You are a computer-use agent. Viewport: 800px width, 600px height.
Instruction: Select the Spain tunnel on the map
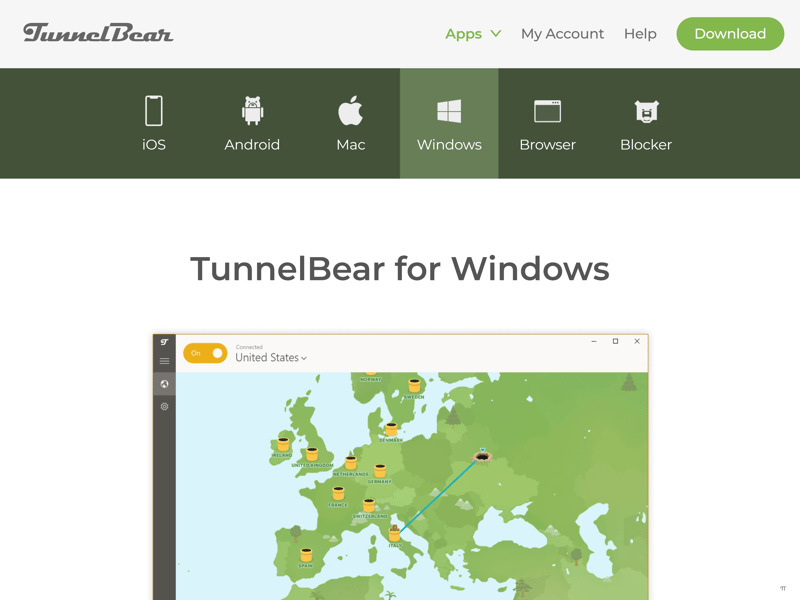pyautogui.click(x=306, y=555)
